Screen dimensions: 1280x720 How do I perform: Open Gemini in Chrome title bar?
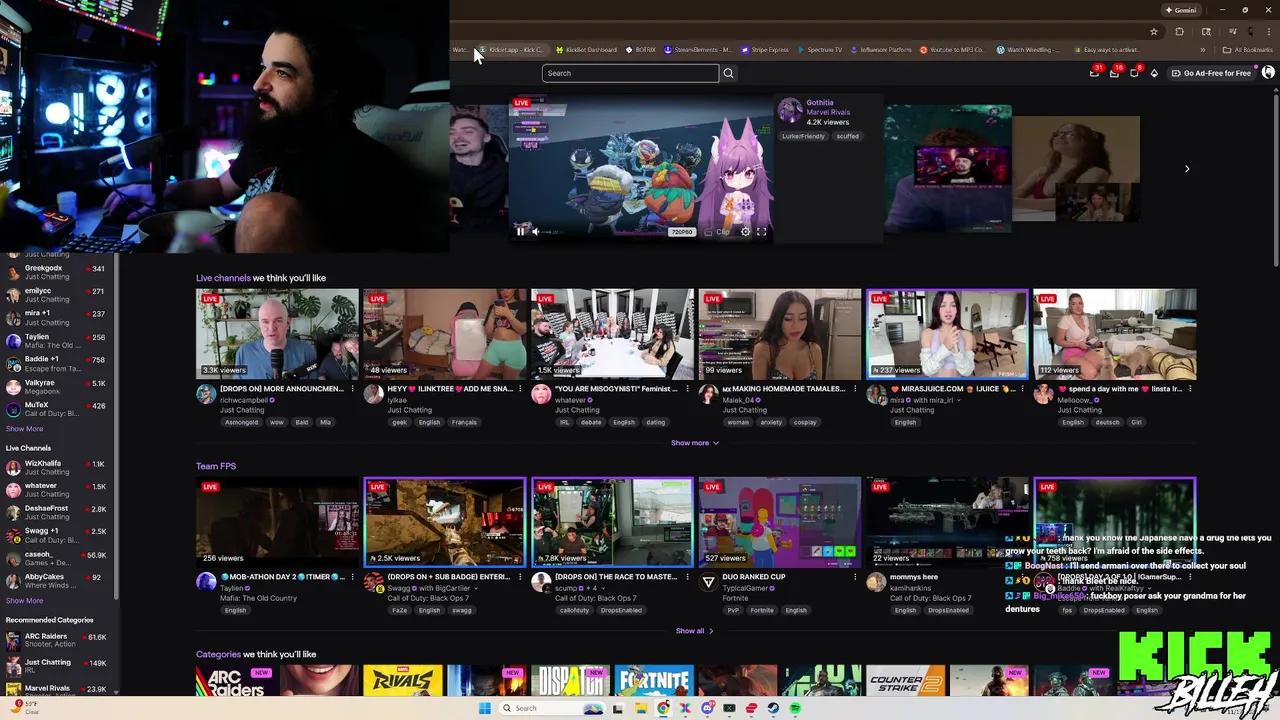coord(1181,10)
